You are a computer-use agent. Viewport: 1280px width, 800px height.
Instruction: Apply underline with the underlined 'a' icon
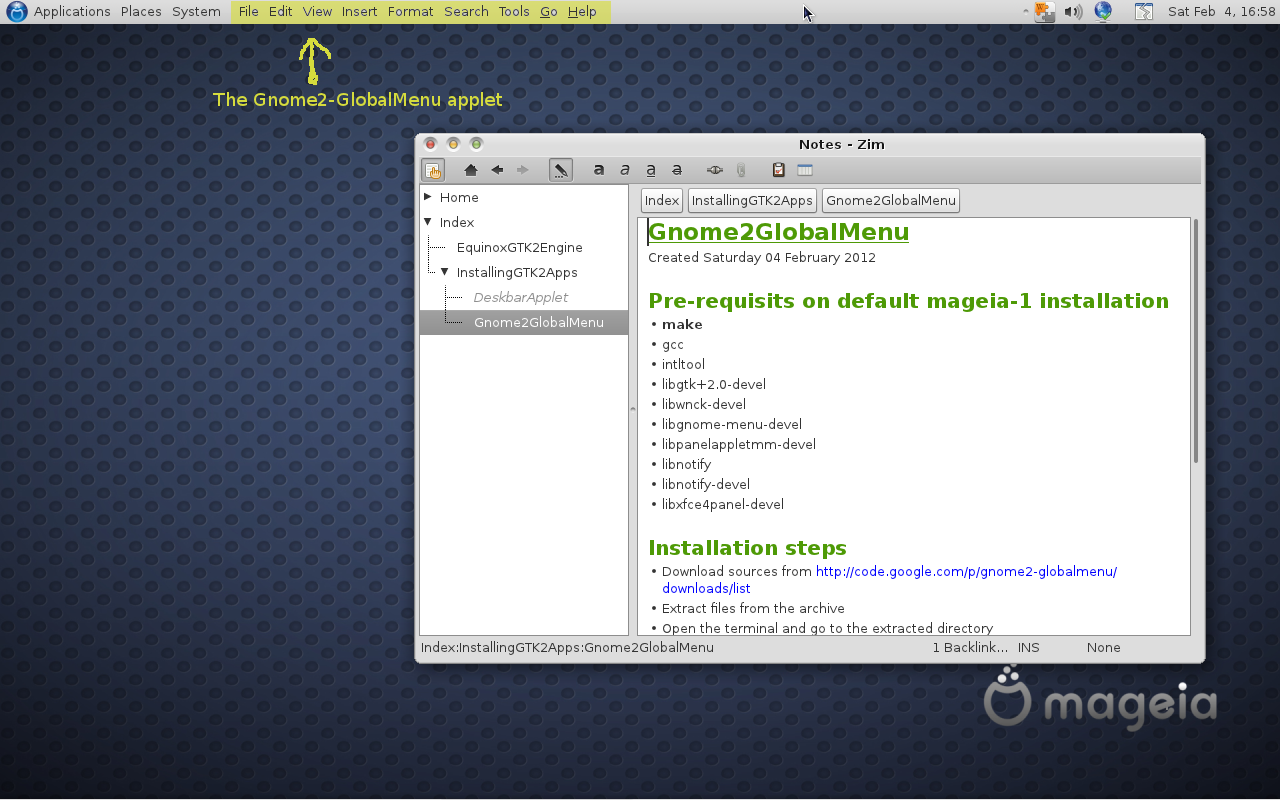(x=651, y=170)
